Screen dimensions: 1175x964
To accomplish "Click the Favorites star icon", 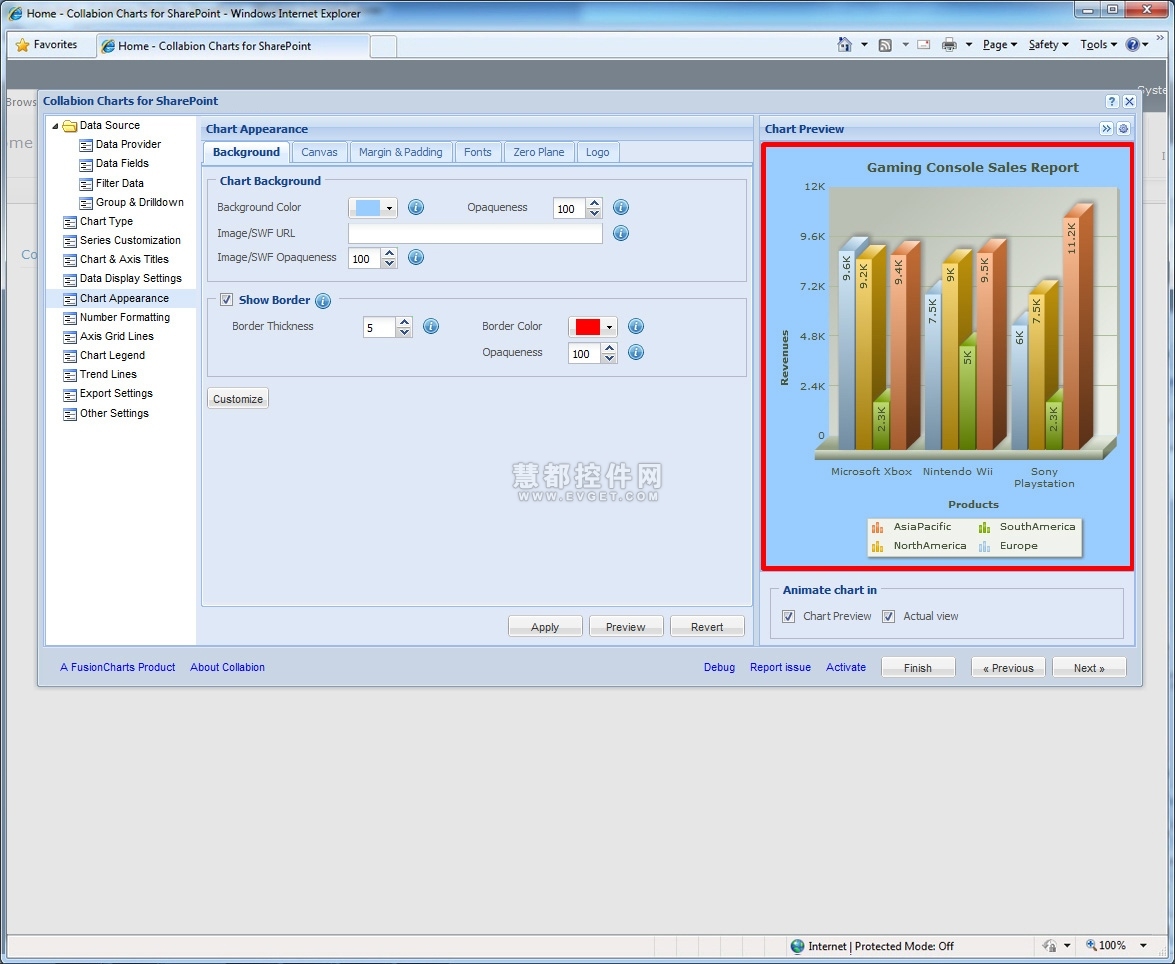I will coord(22,45).
